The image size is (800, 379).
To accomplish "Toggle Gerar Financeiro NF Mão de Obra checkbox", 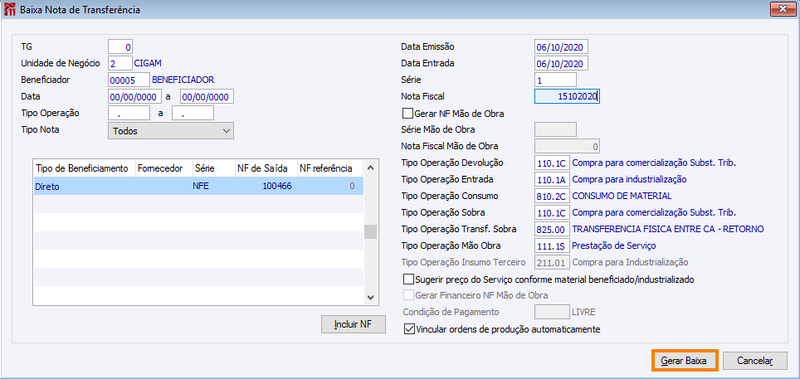I will [409, 295].
